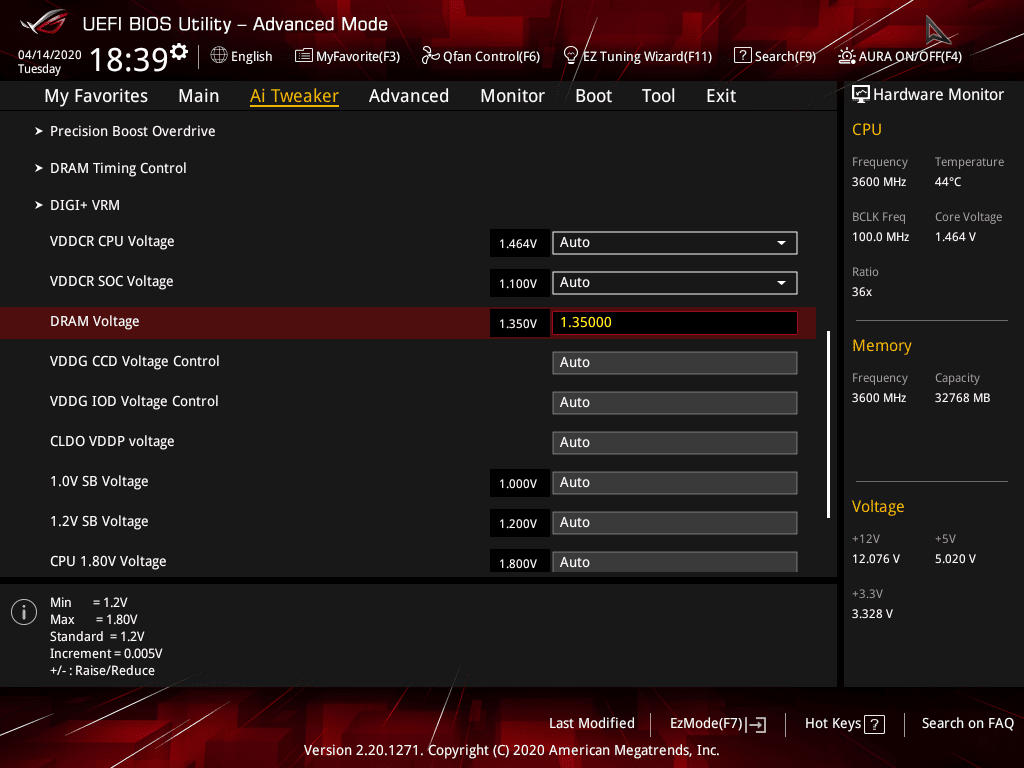Select the Ai Tweaker tab

point(294,96)
